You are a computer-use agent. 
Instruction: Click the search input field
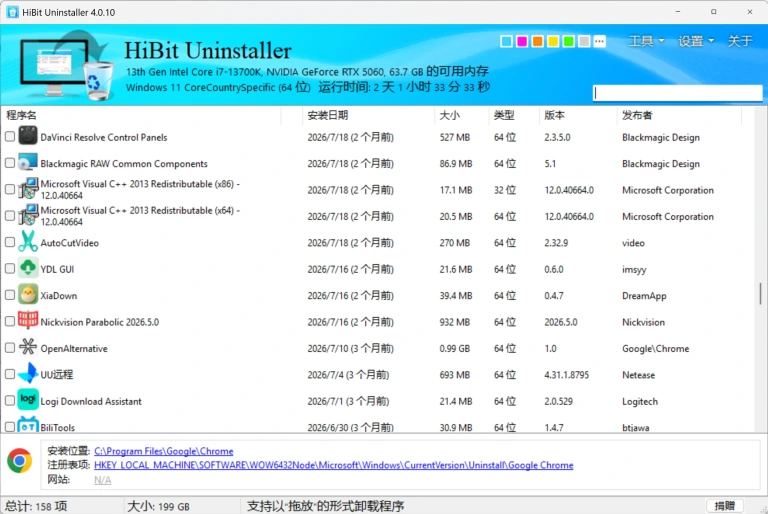coord(678,93)
